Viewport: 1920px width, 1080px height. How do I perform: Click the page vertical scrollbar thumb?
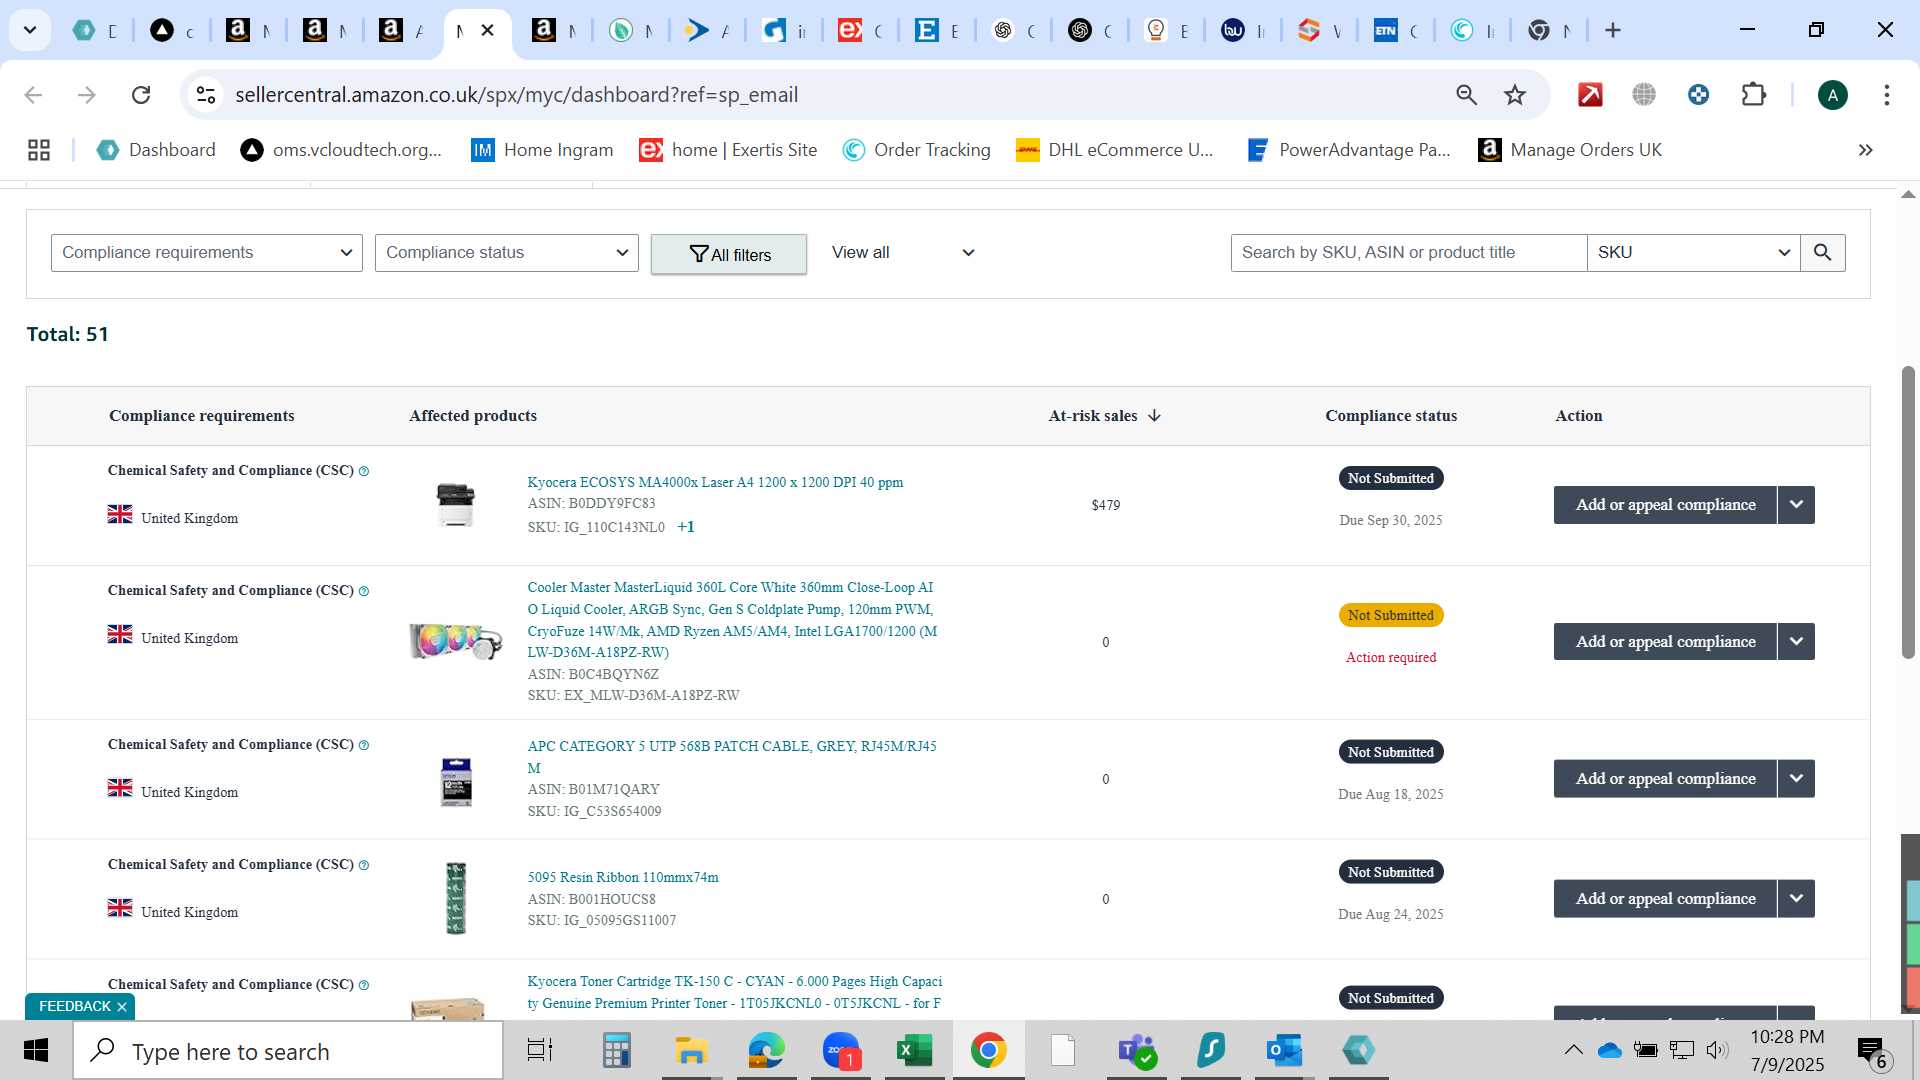click(x=1908, y=512)
